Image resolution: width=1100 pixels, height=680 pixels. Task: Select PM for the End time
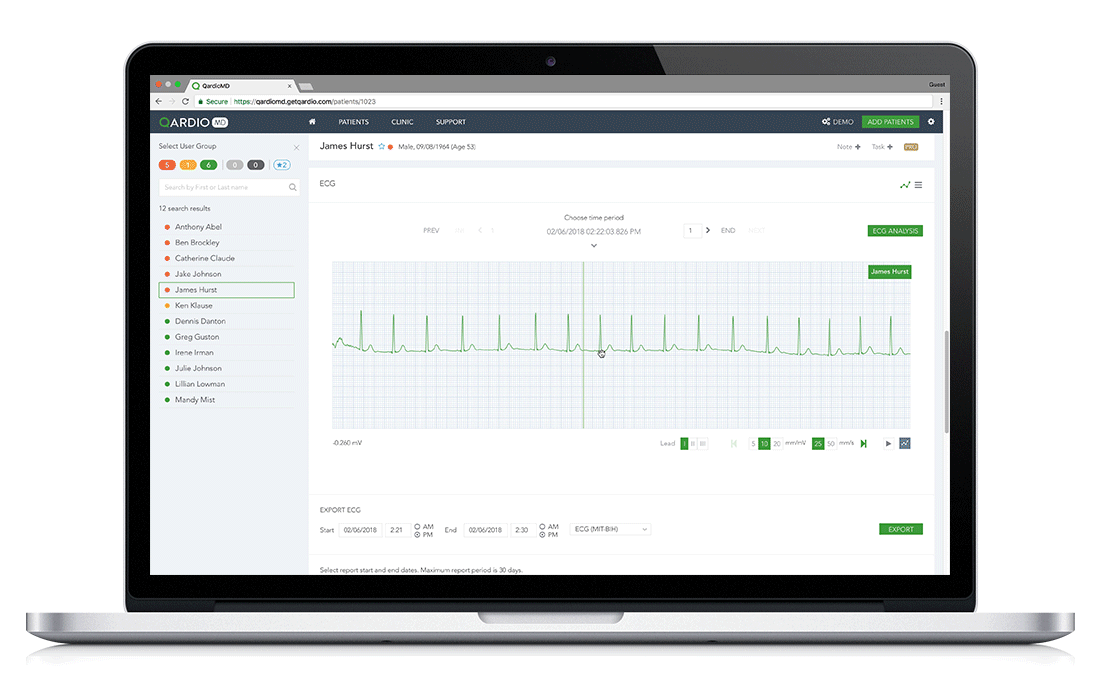click(542, 535)
